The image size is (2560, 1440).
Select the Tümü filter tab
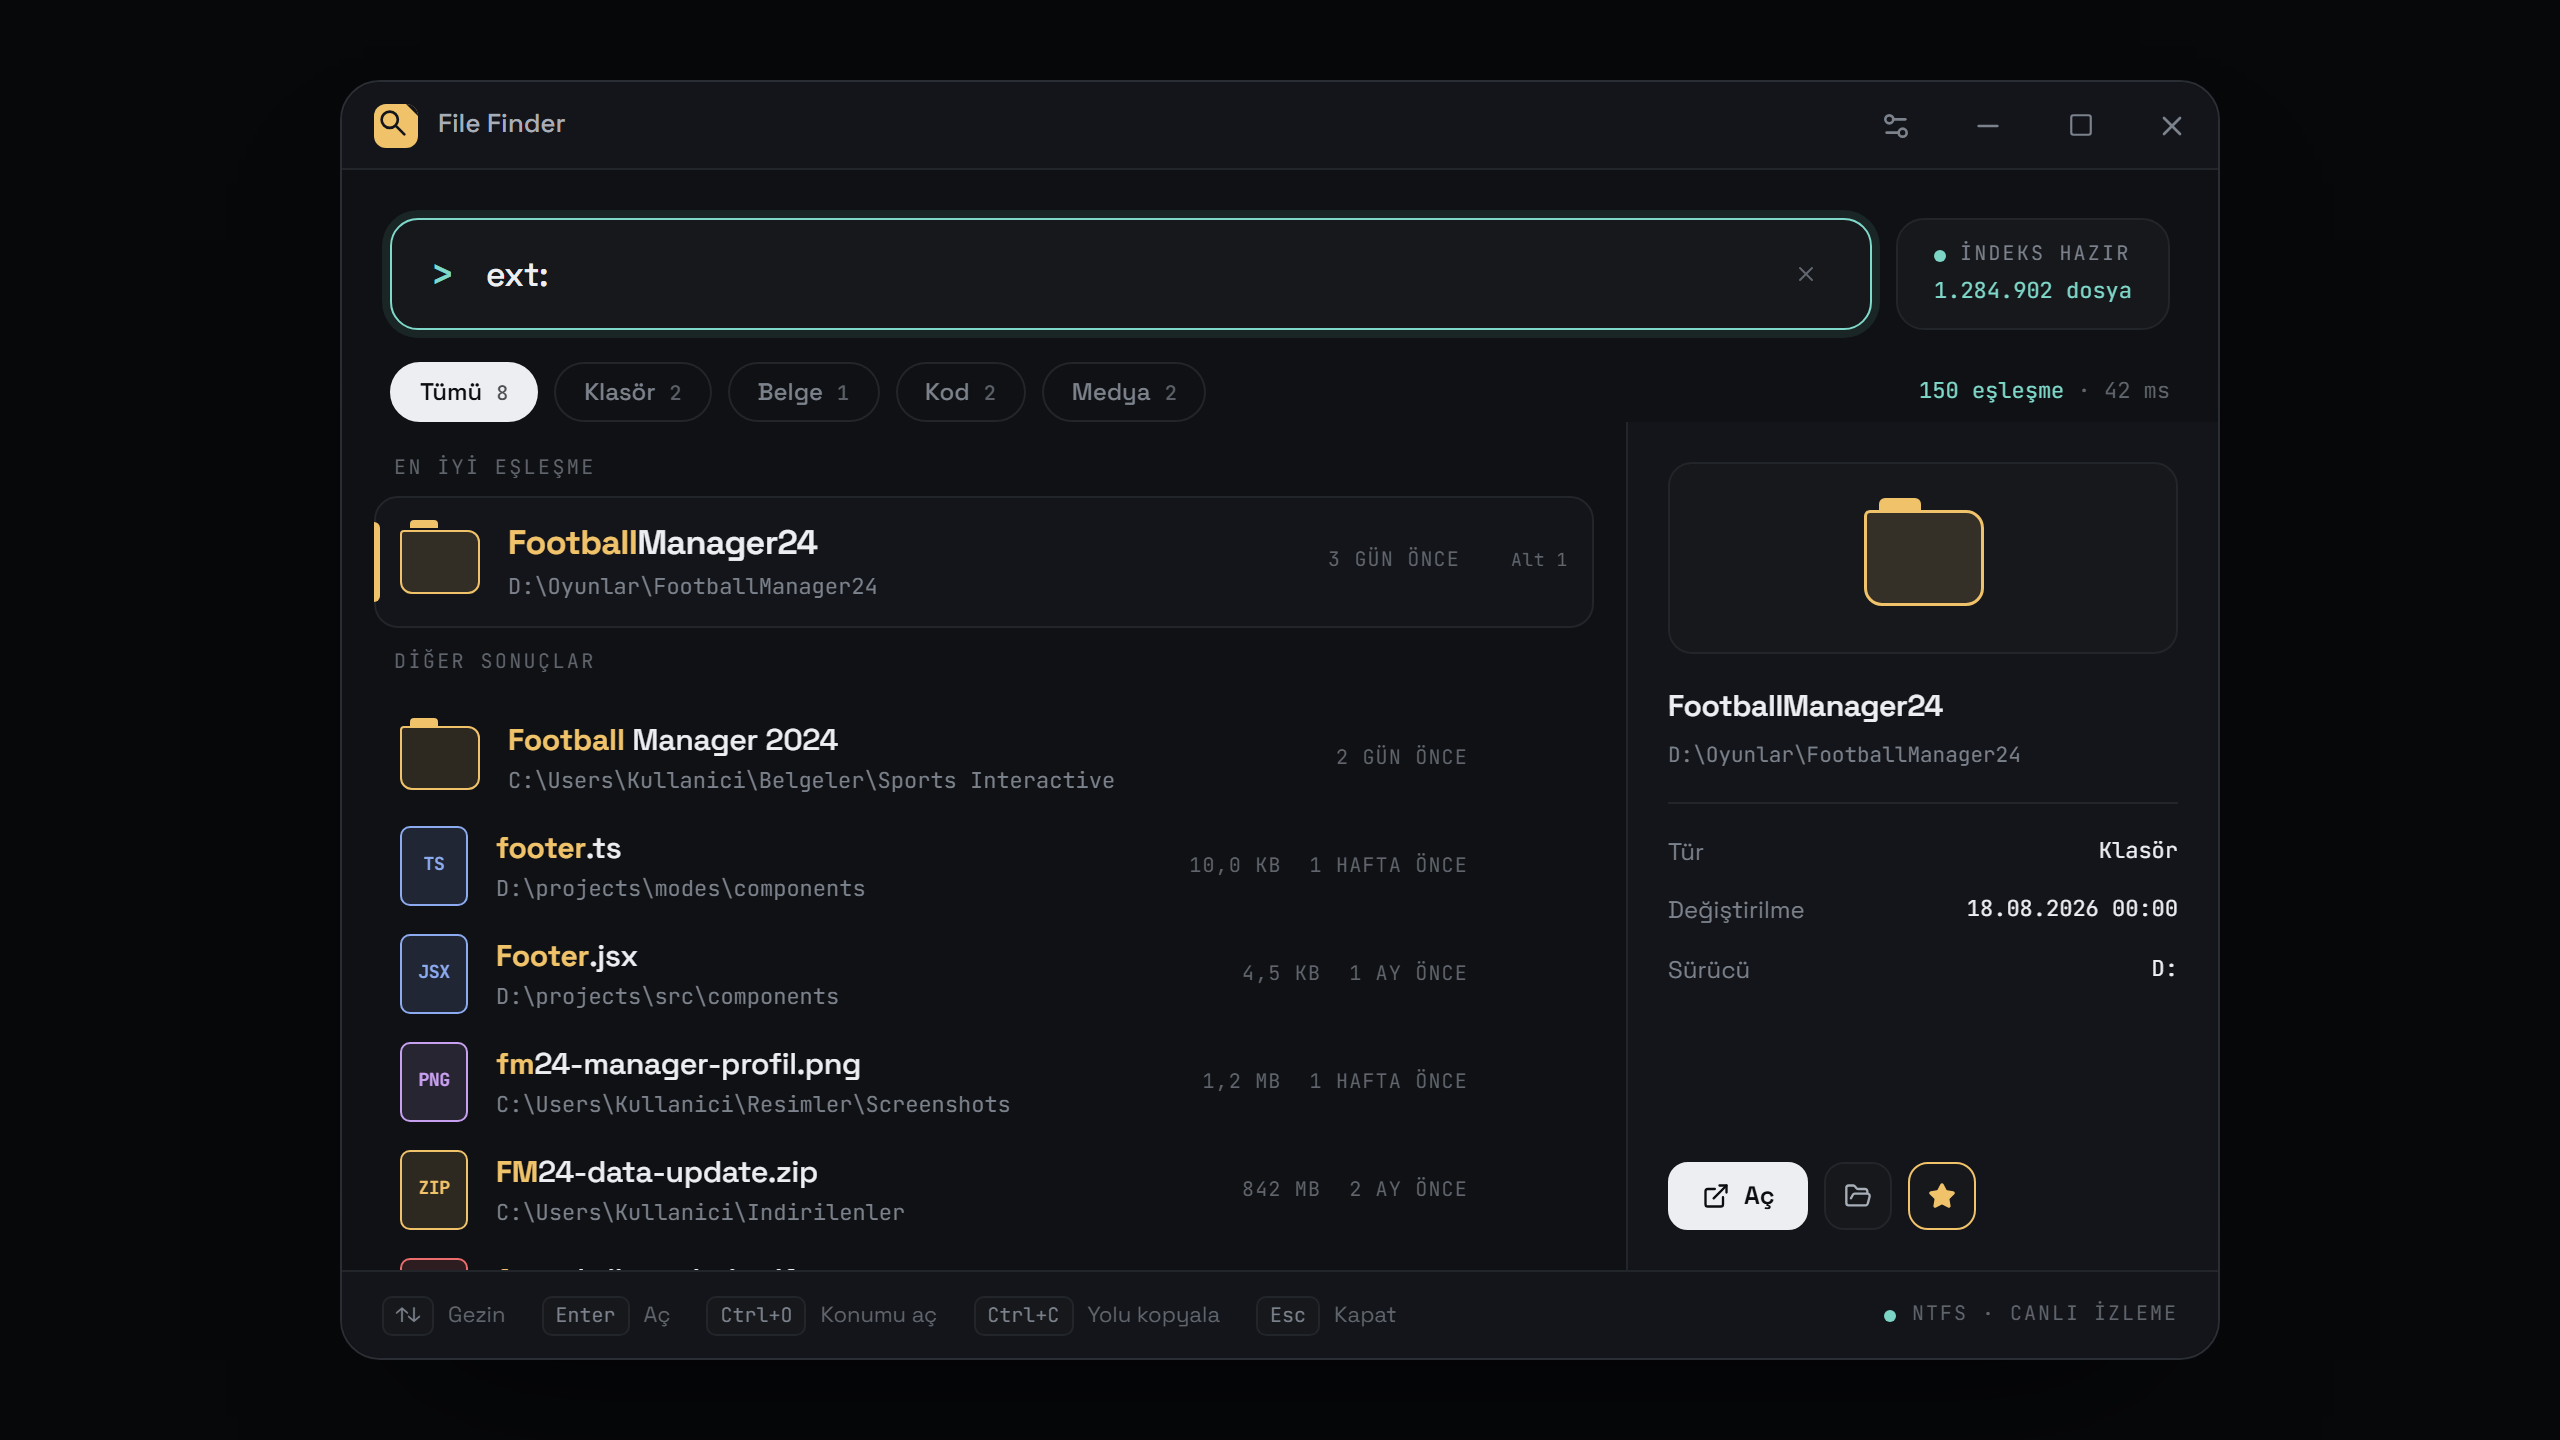point(463,392)
